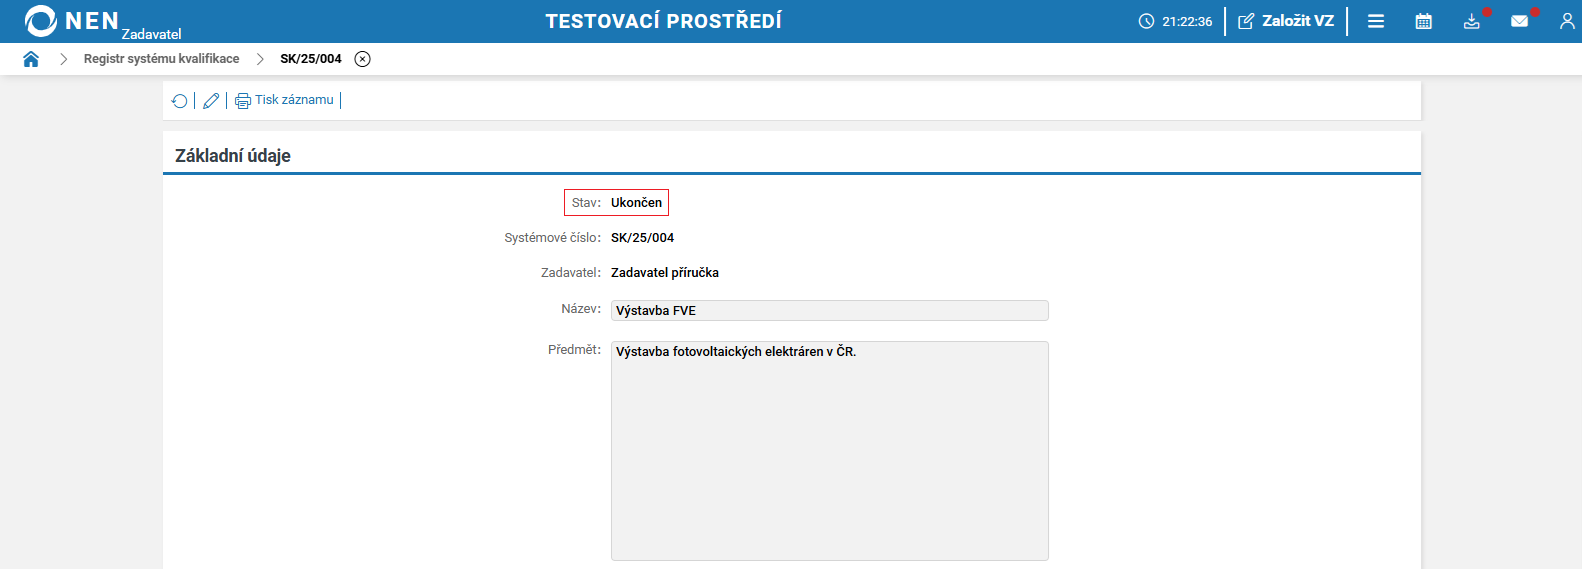Click inside the Předmět text area

pyautogui.click(x=829, y=450)
